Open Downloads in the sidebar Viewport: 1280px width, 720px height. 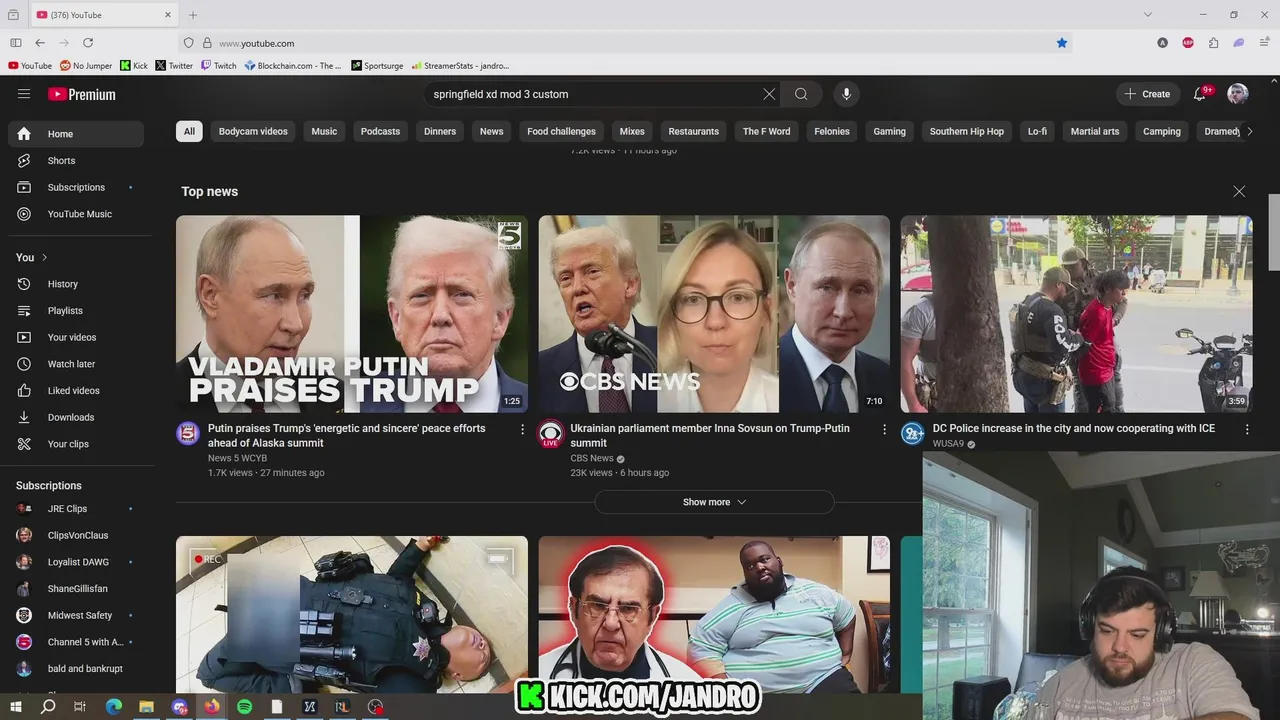[76, 417]
